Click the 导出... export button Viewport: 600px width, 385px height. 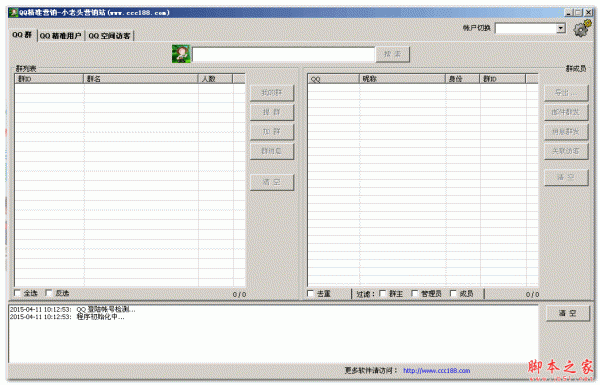566,93
